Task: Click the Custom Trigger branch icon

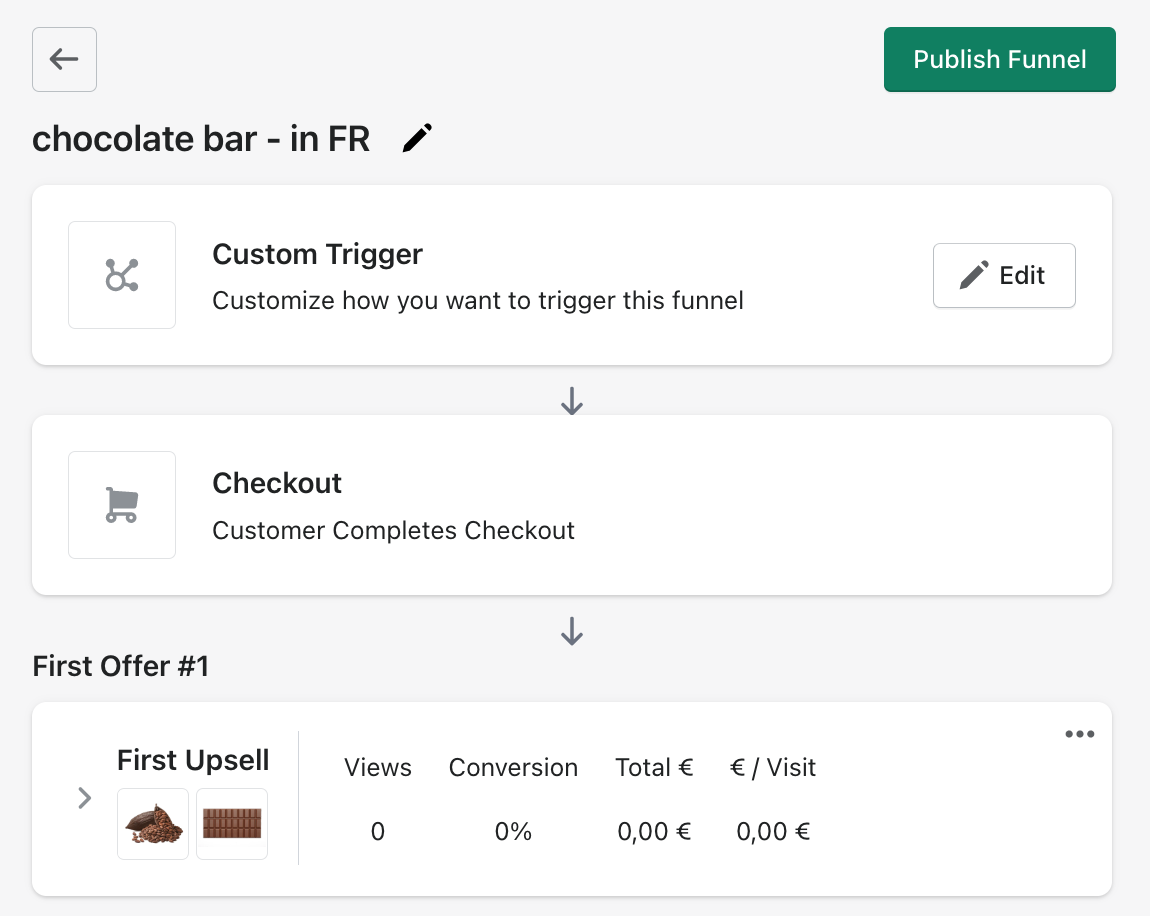Action: (122, 275)
